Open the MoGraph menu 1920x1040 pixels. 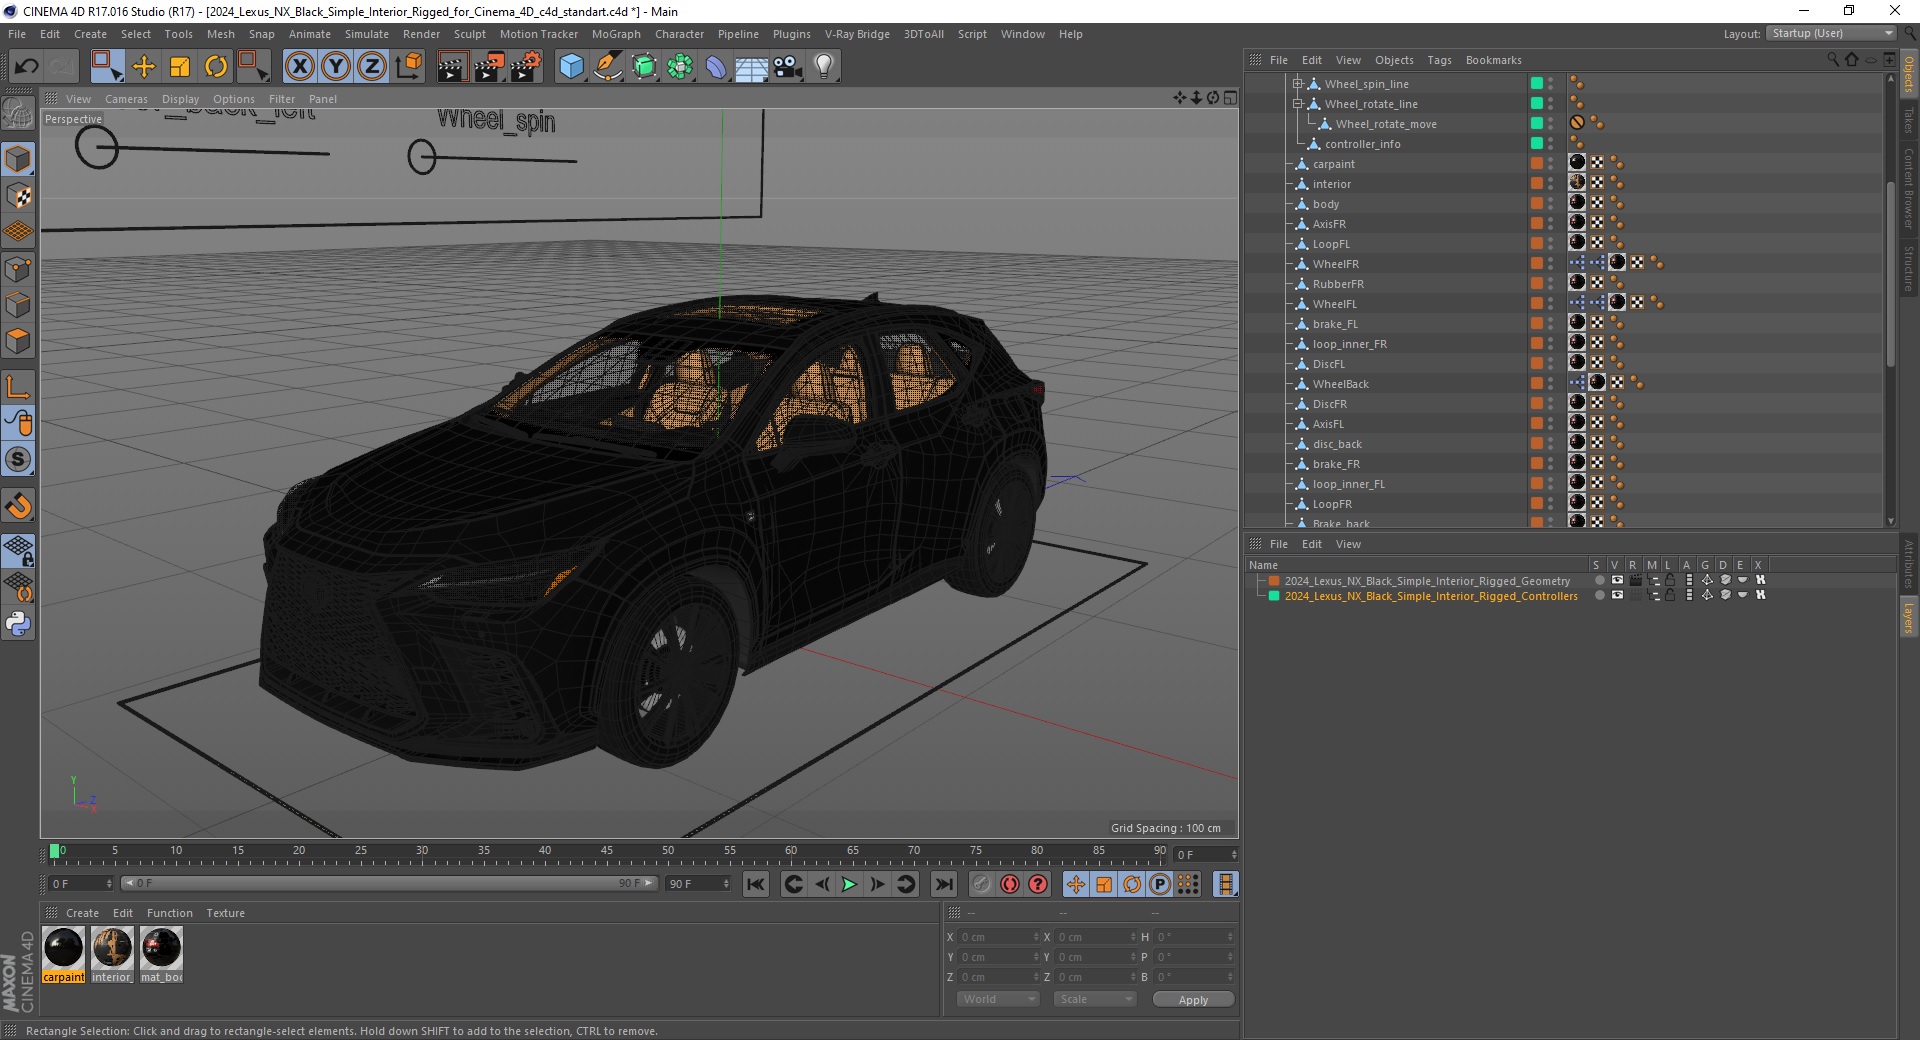coord(616,34)
